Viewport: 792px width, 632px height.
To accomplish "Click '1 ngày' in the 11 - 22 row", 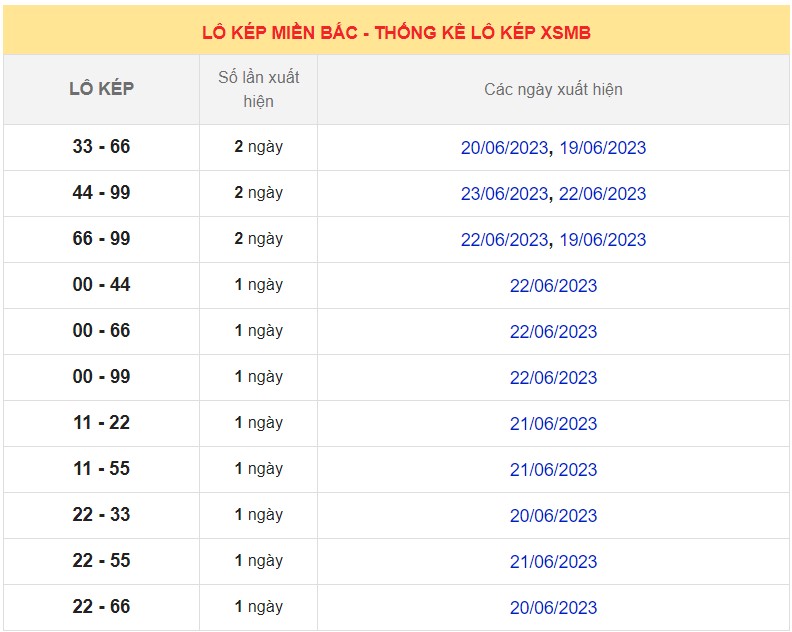I will point(259,423).
